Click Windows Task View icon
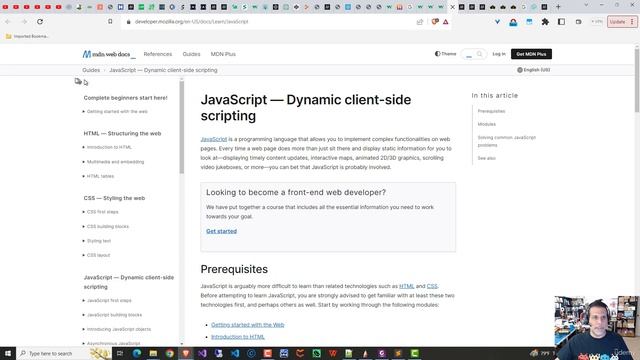Image resolution: width=640 pixels, height=360 pixels. click(120, 353)
